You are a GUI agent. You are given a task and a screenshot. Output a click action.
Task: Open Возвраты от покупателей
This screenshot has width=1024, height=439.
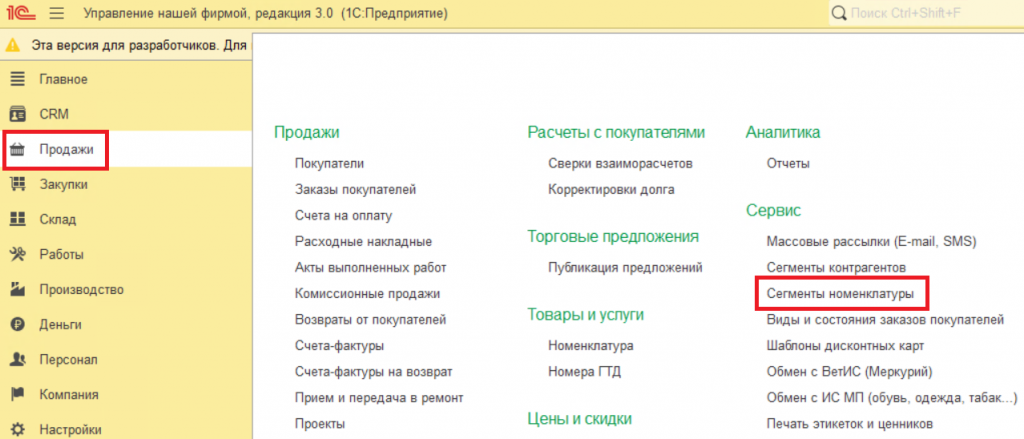pyautogui.click(x=371, y=320)
